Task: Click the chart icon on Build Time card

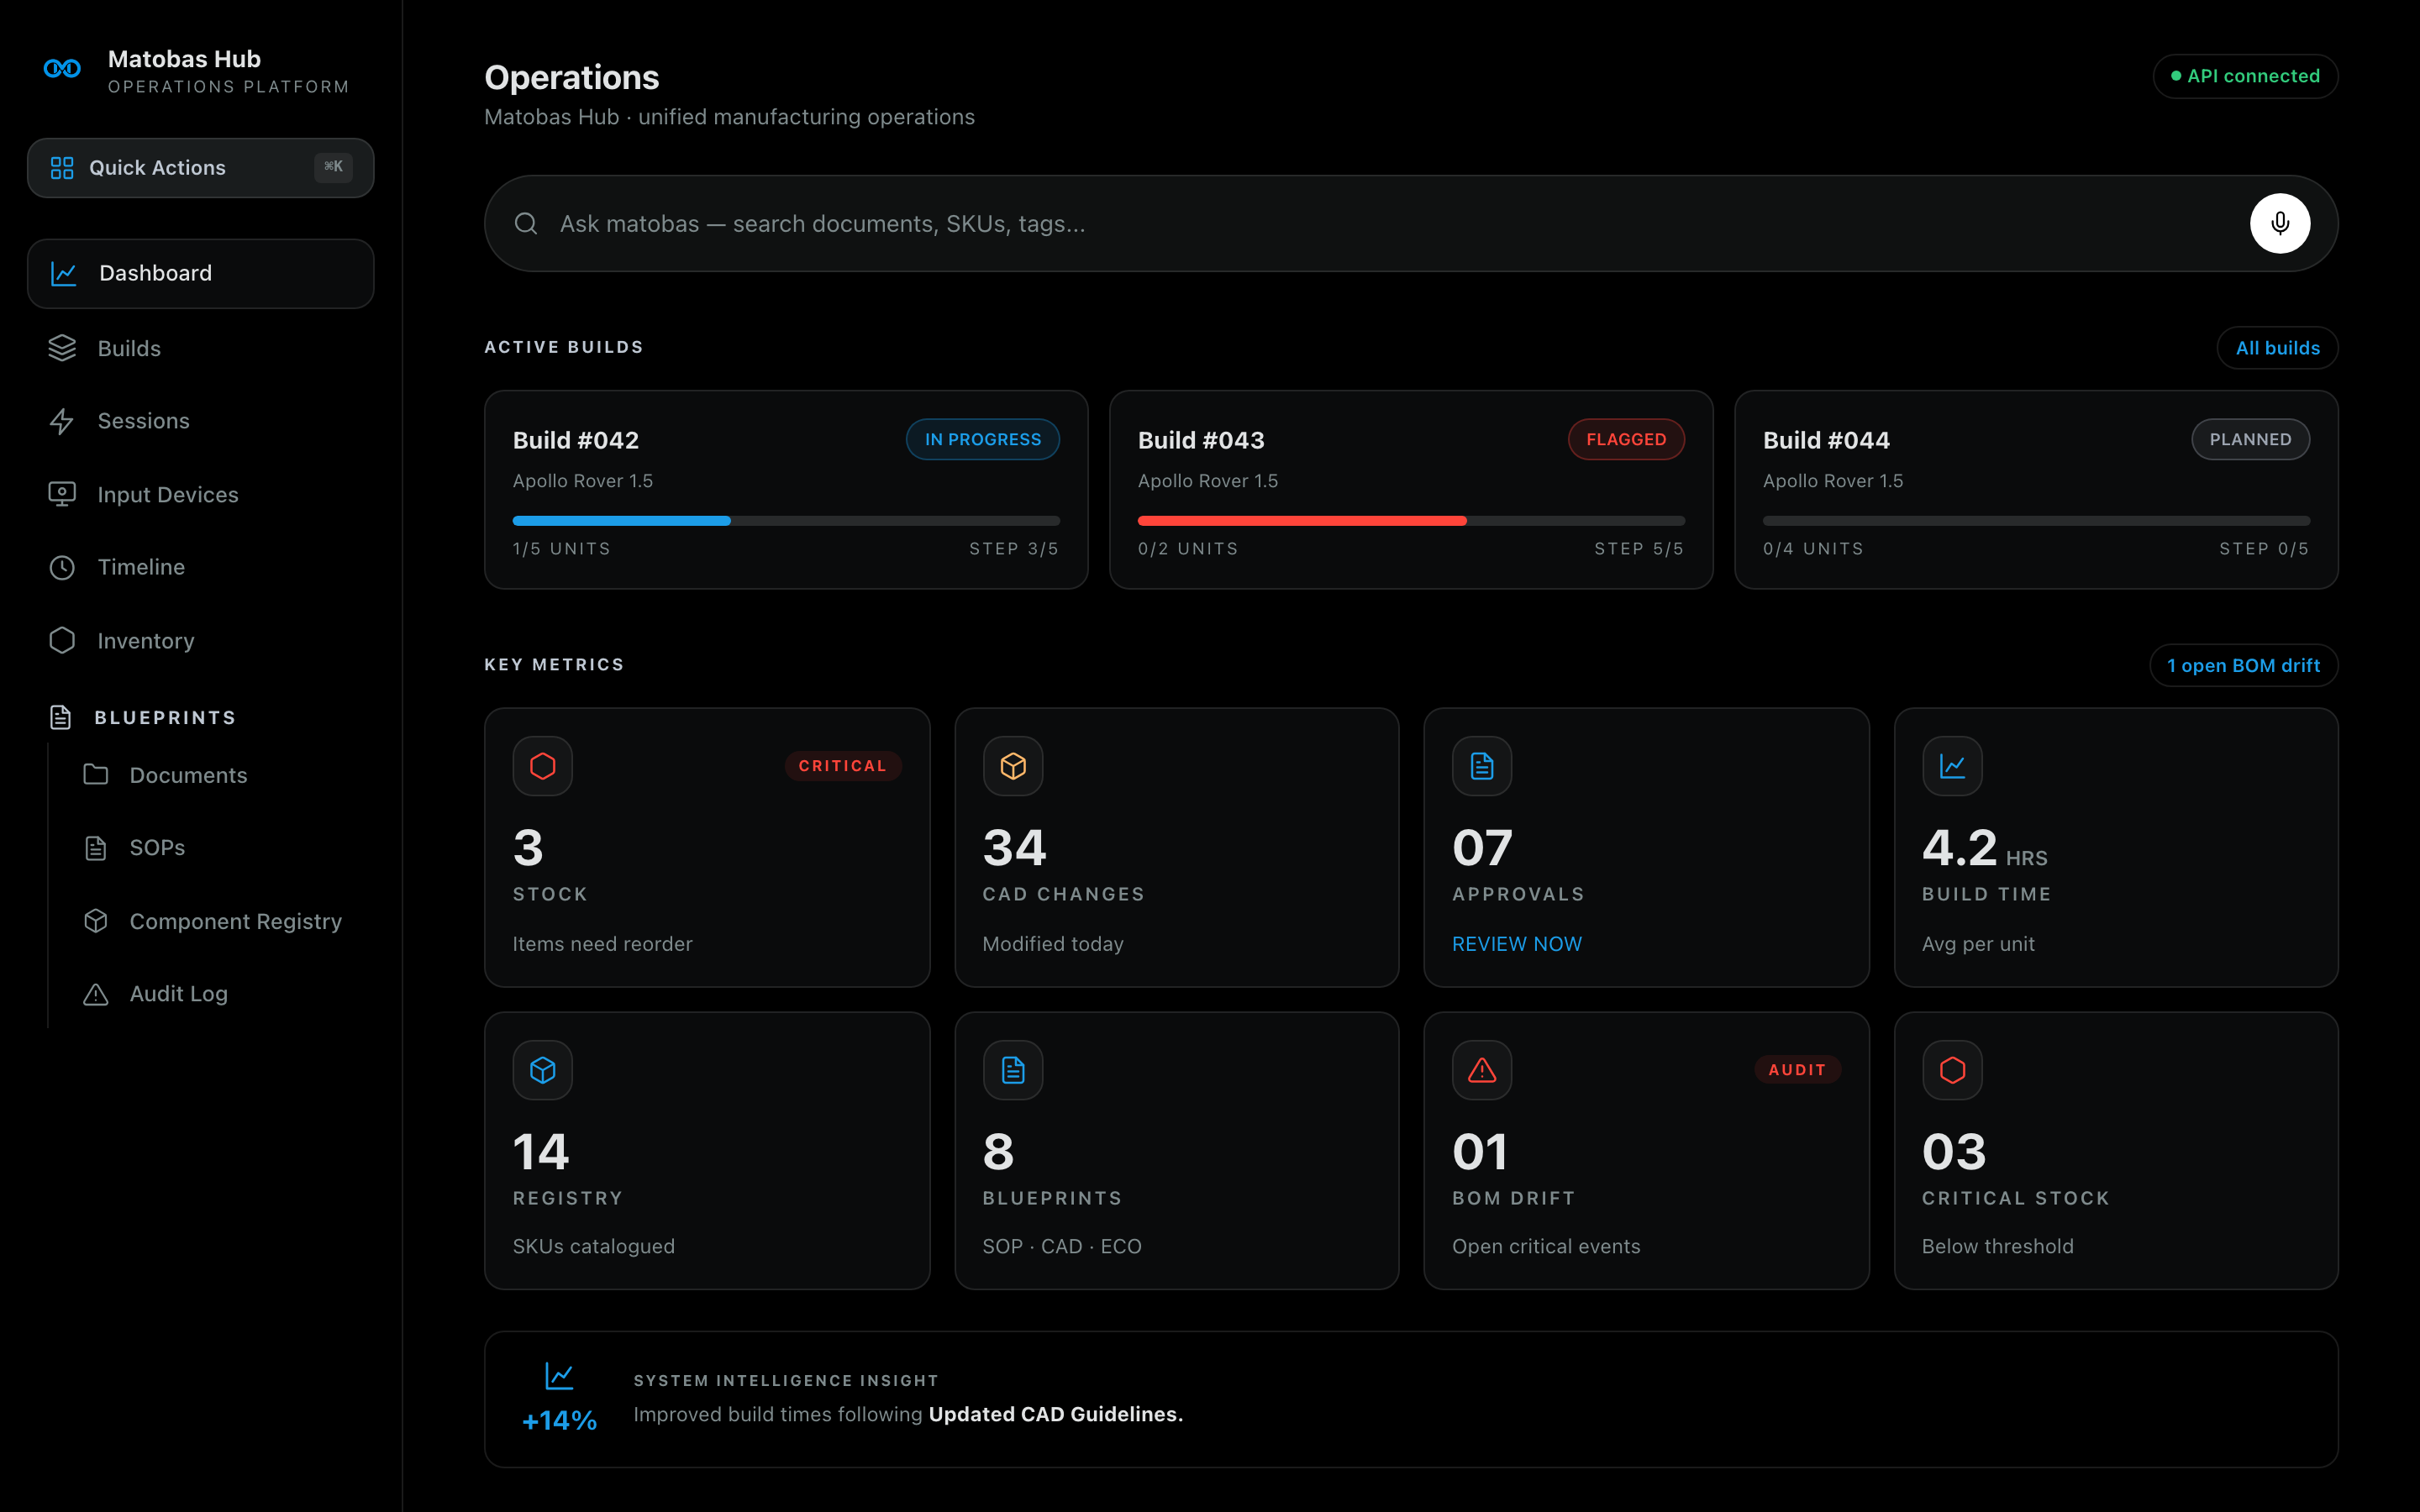Action: [x=1952, y=766]
